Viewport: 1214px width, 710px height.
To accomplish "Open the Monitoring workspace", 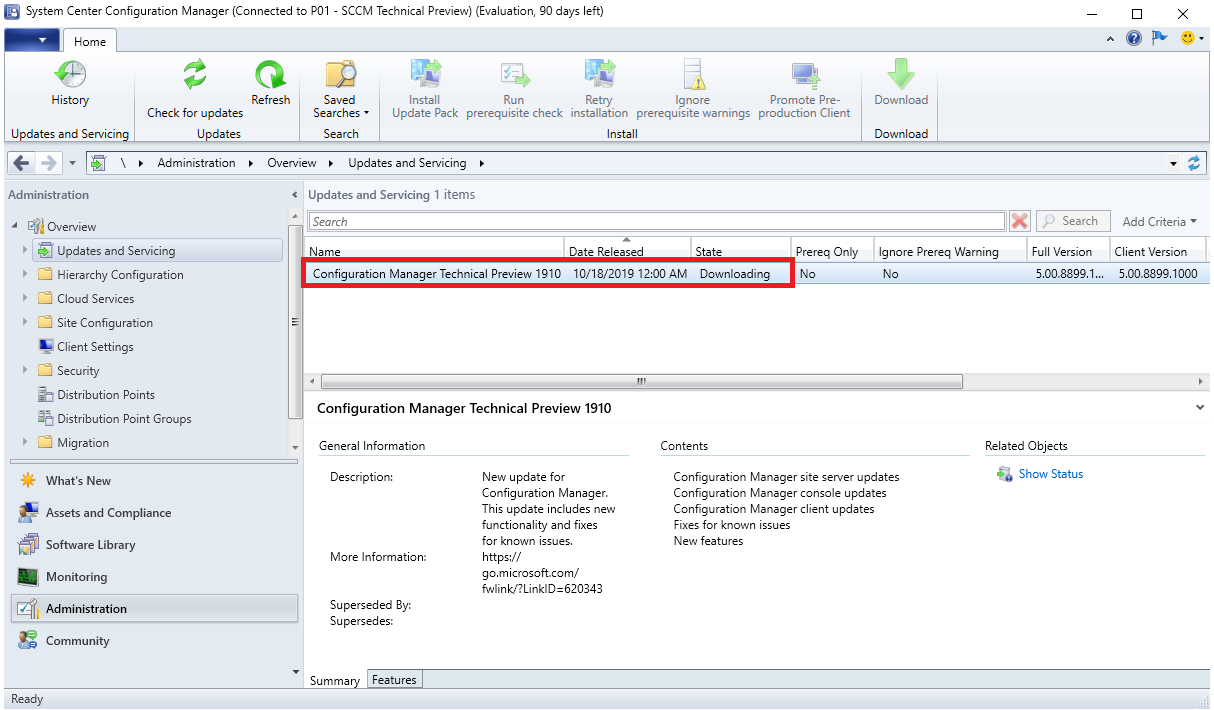I will 76,577.
